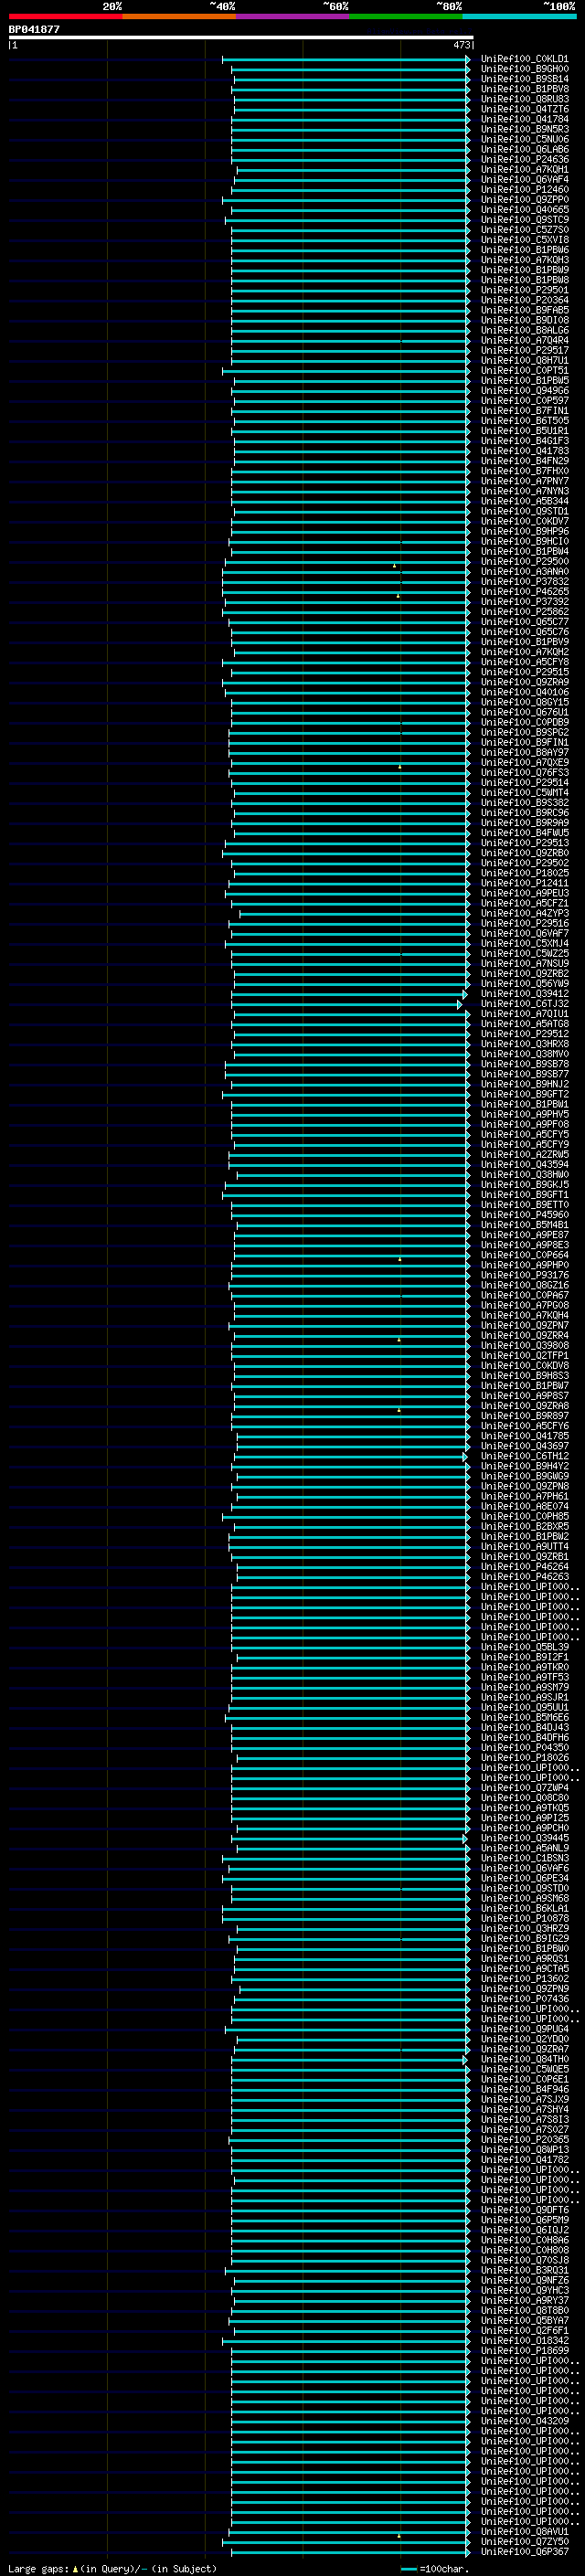Click the white query sequence bar
This screenshot has height=2576, width=585.
coord(241,38)
